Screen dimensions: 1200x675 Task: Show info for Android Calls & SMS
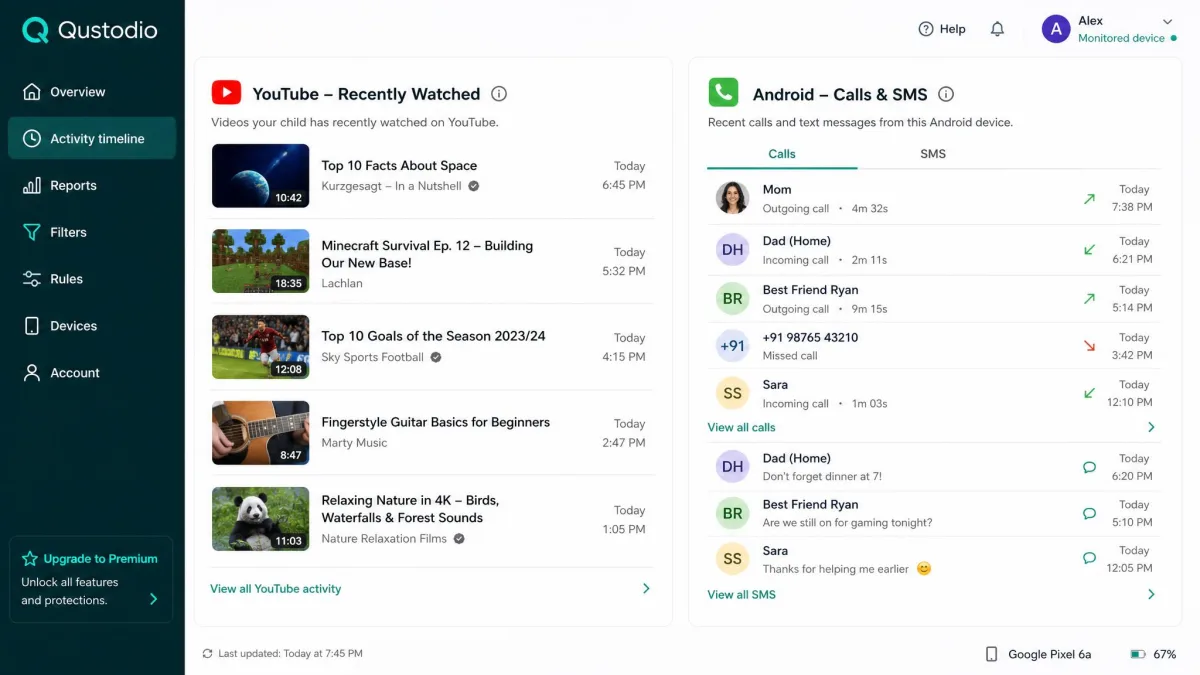click(x=946, y=94)
